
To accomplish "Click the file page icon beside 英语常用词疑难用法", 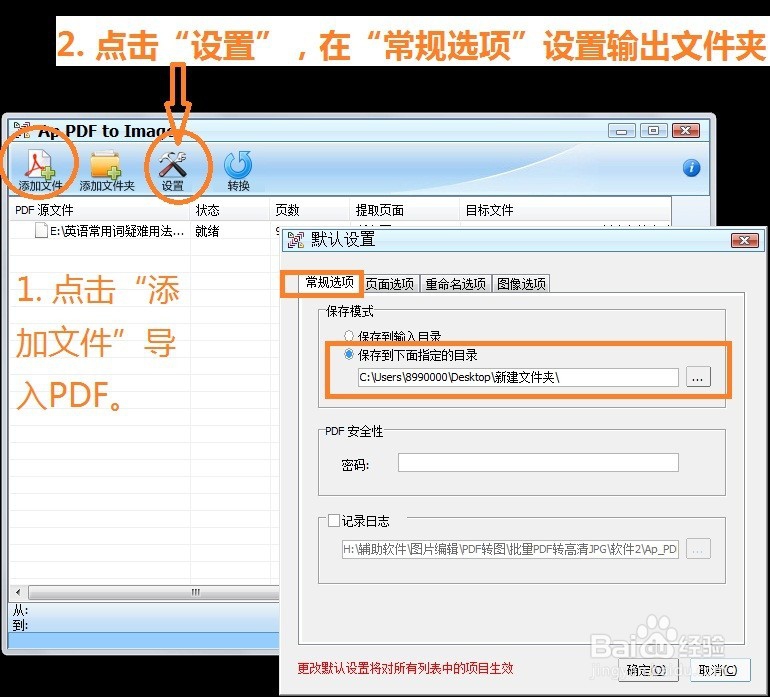I will [41, 230].
